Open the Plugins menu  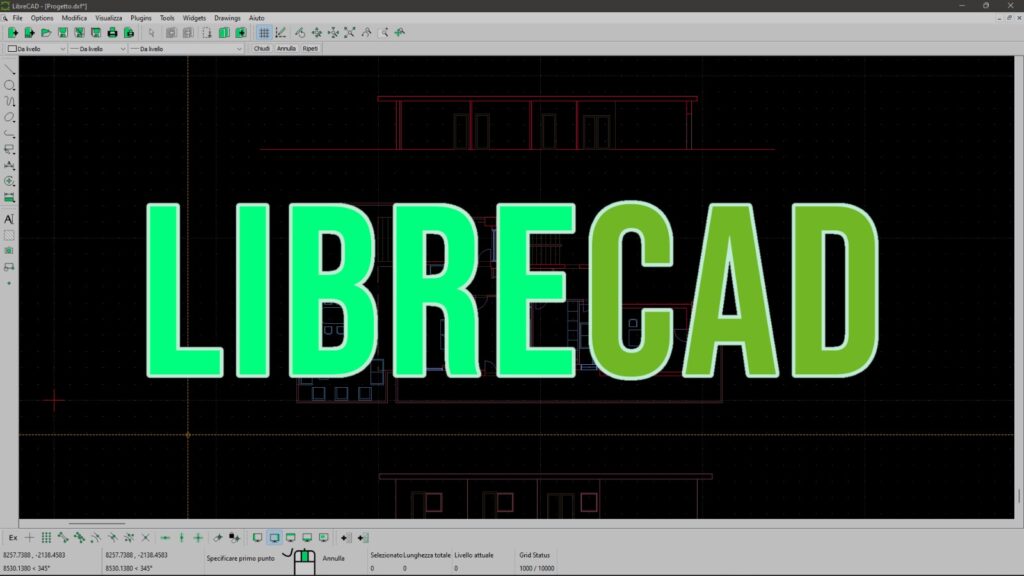pos(140,18)
